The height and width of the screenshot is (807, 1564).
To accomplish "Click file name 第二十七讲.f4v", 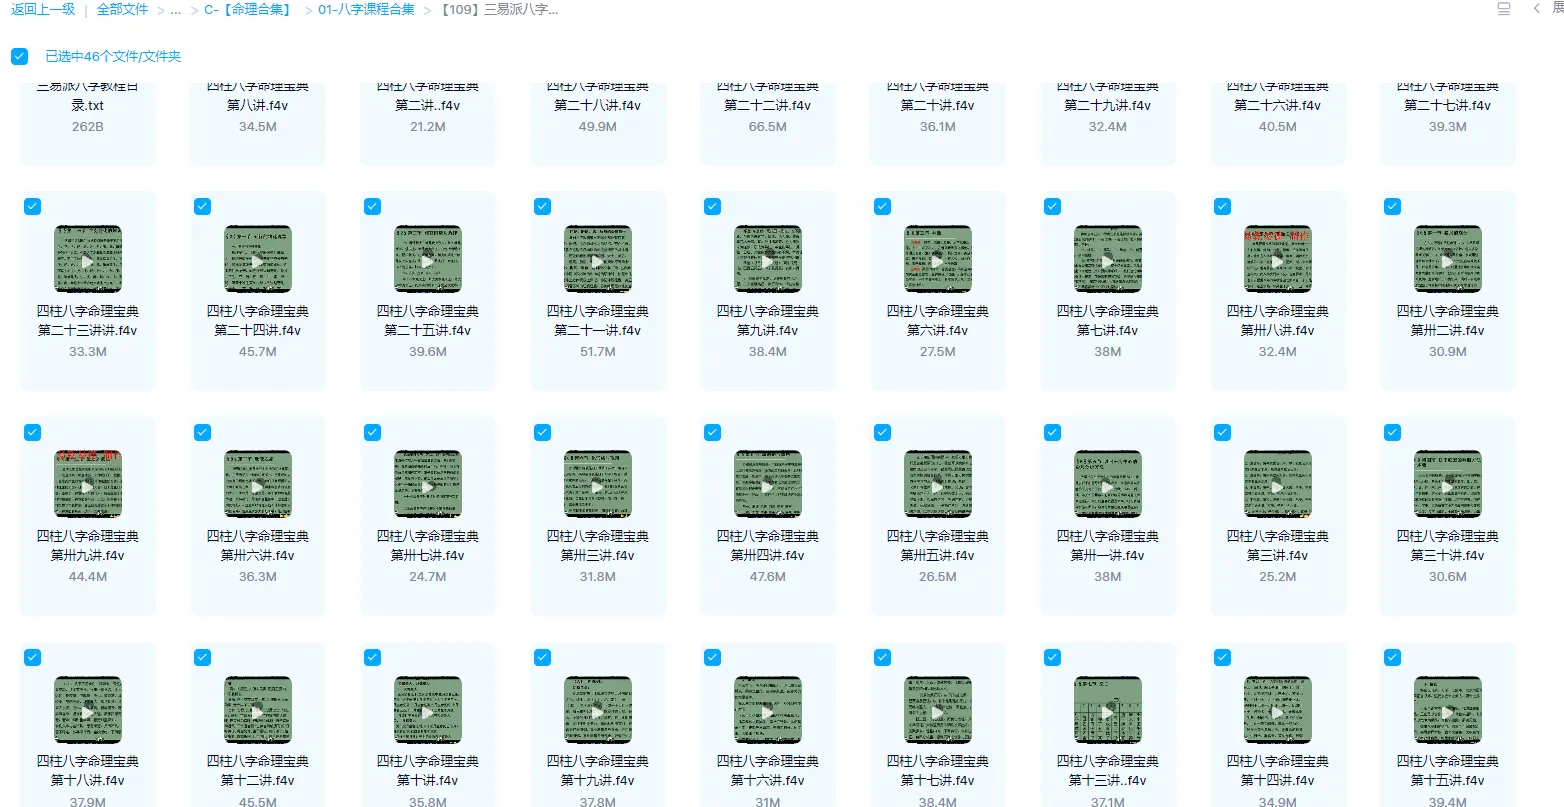I will 1448,105.
